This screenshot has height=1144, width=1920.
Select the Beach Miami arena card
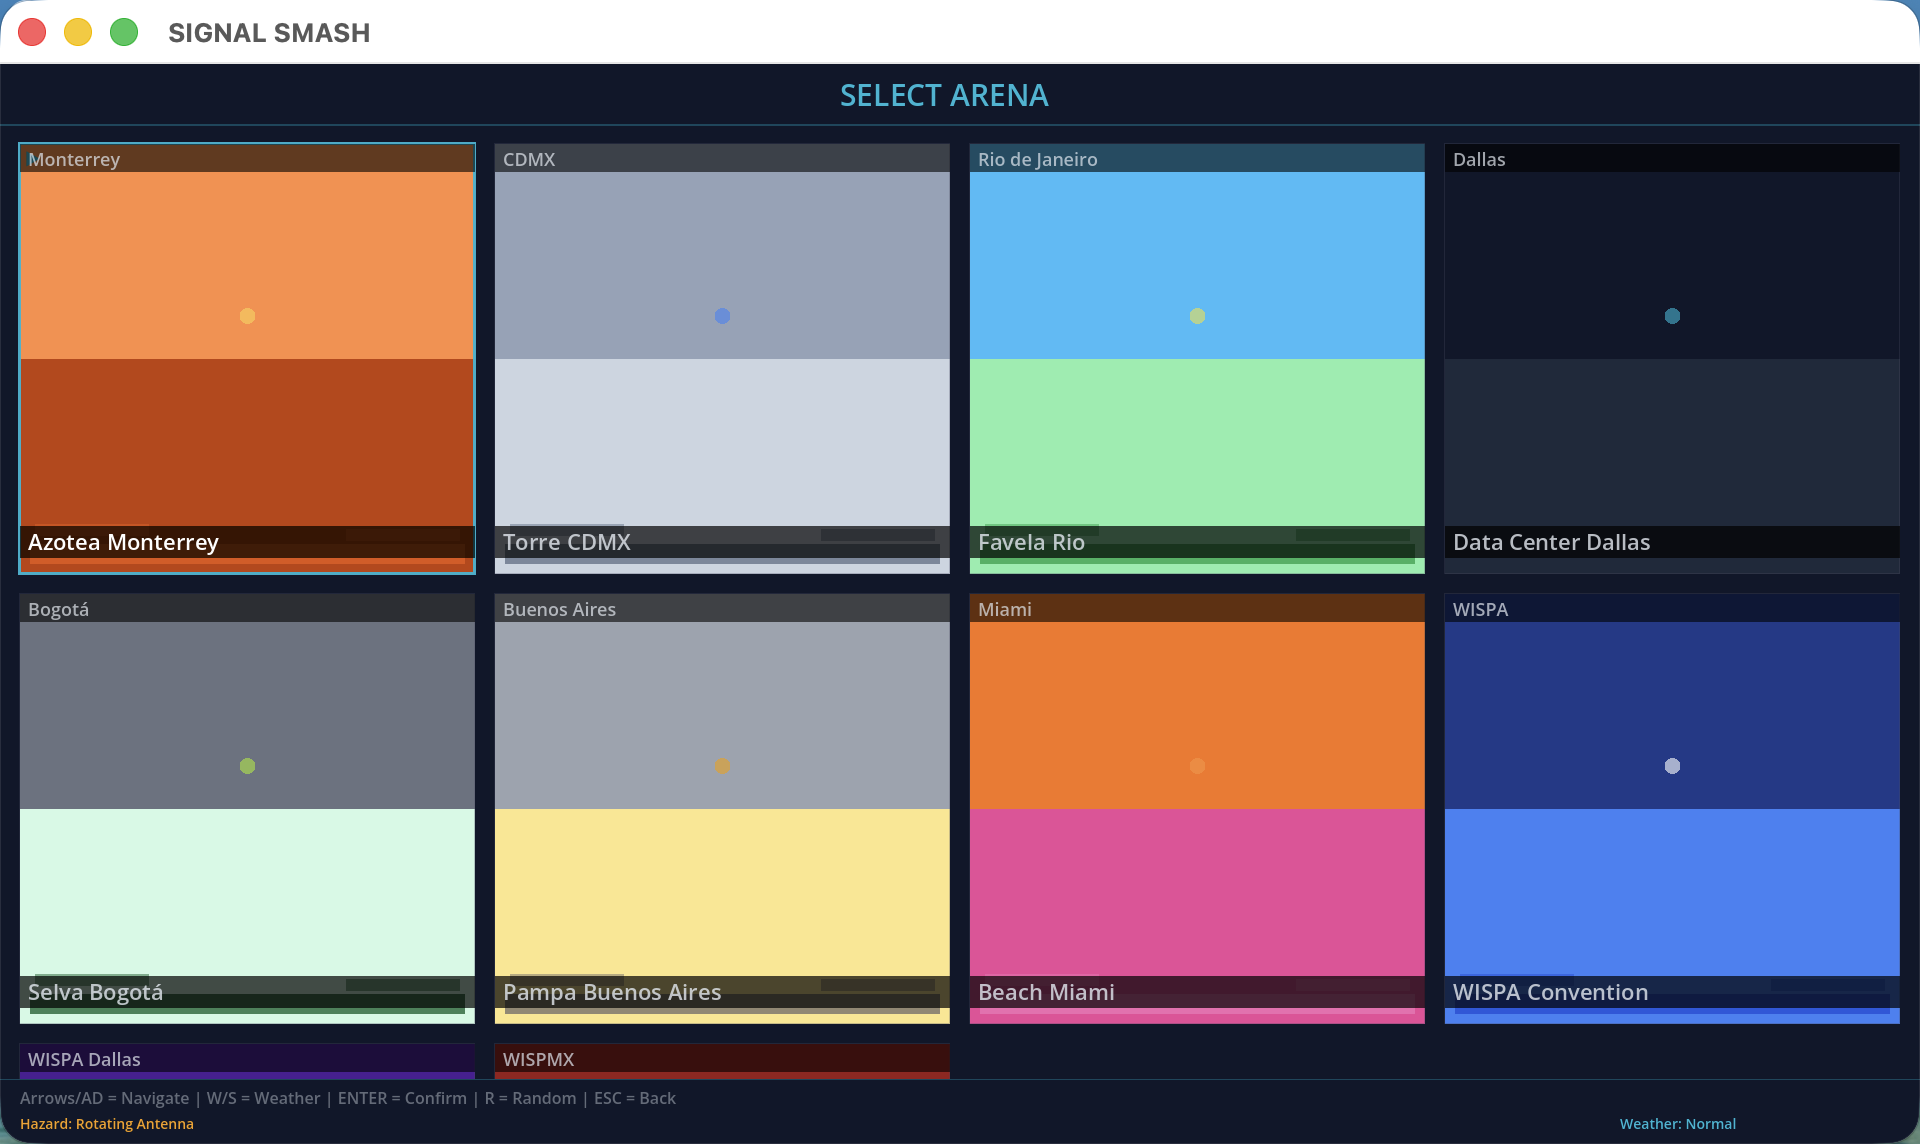pos(1197,808)
